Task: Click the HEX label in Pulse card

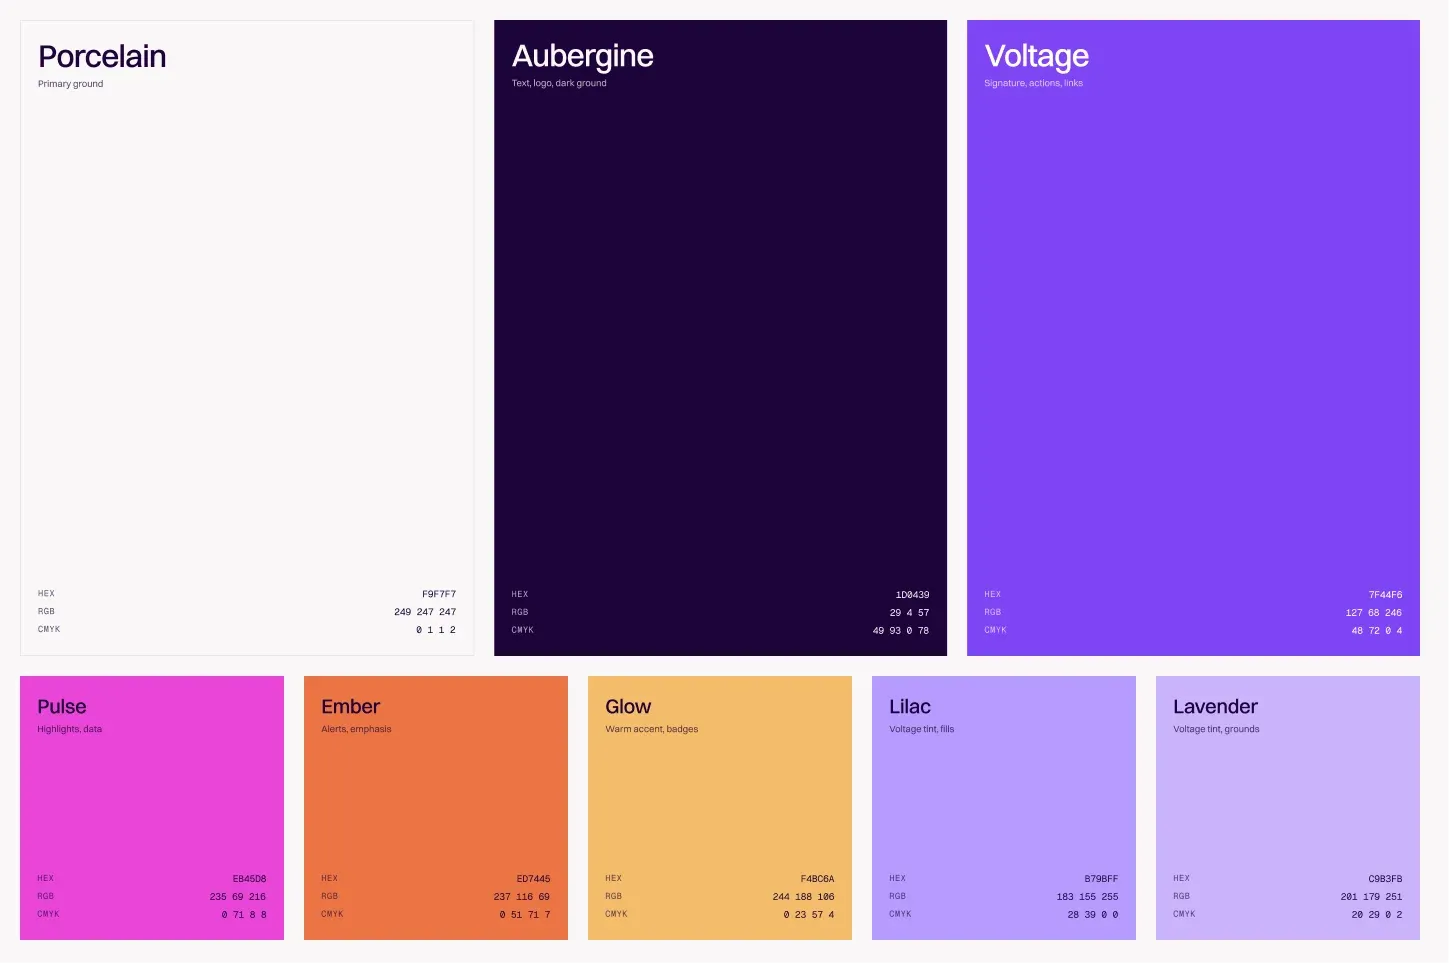Action: pos(46,878)
